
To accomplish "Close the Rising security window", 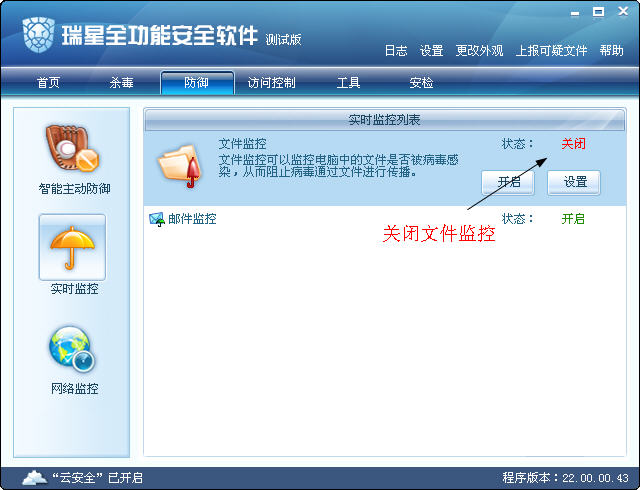I will [623, 11].
